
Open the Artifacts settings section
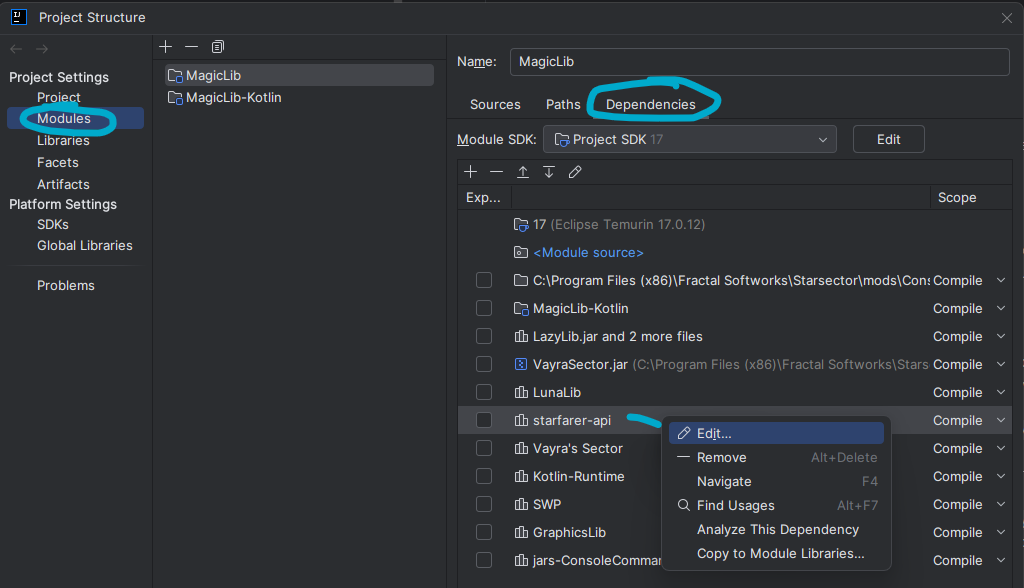[63, 184]
